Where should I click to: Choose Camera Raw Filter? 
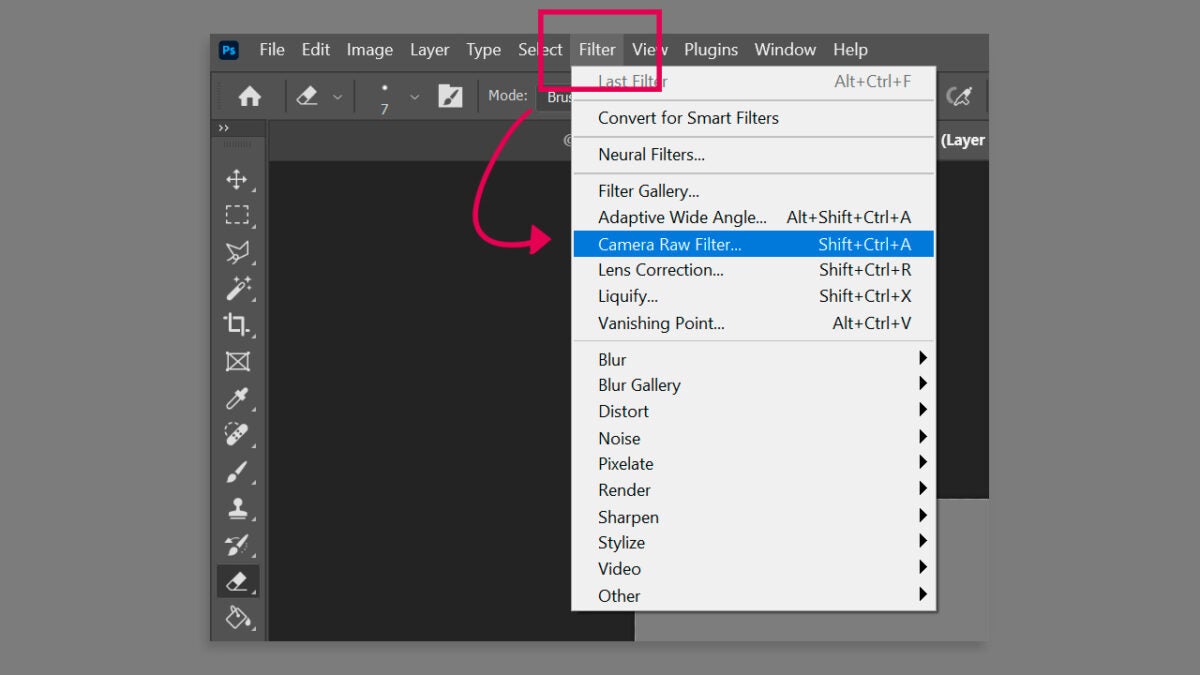coord(754,244)
